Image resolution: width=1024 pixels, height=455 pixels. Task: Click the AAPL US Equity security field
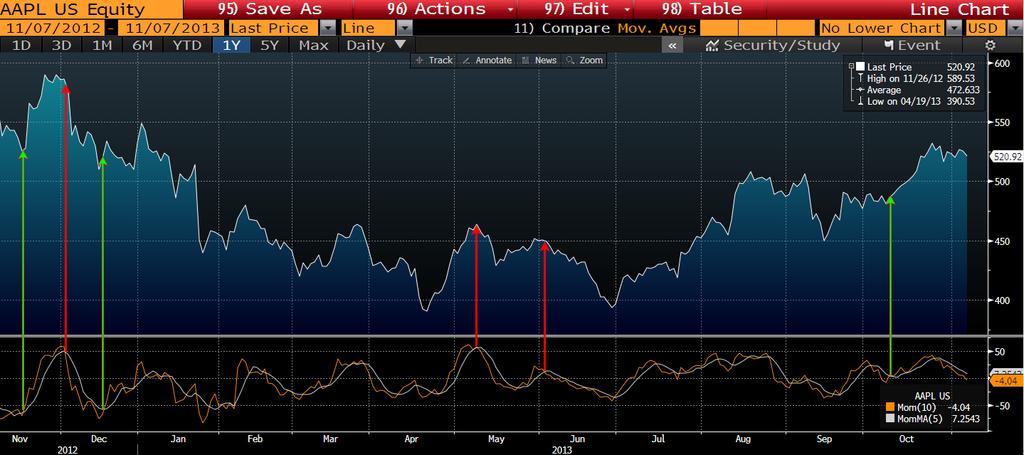click(91, 9)
